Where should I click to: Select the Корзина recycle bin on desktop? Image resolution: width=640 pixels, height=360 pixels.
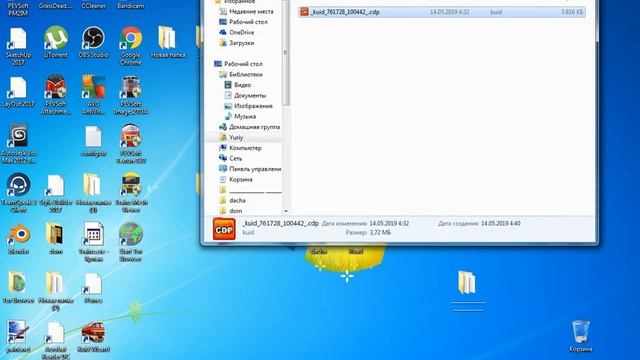click(x=580, y=336)
